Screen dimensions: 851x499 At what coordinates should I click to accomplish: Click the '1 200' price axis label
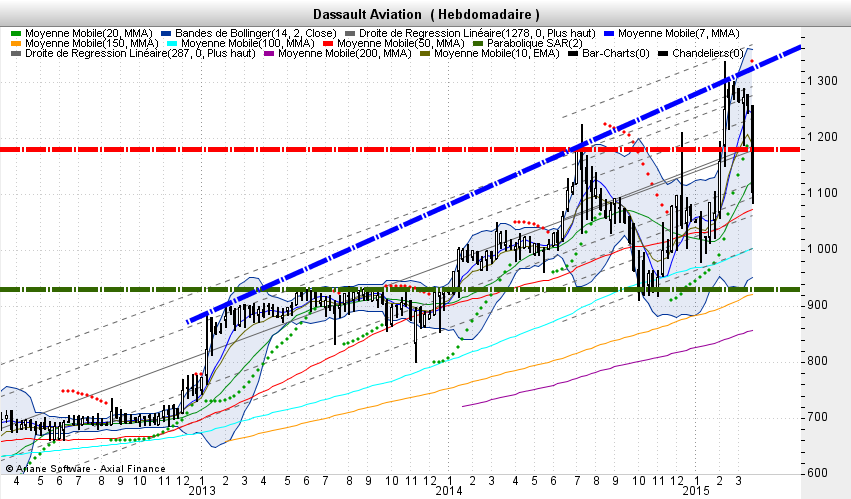tap(823, 137)
